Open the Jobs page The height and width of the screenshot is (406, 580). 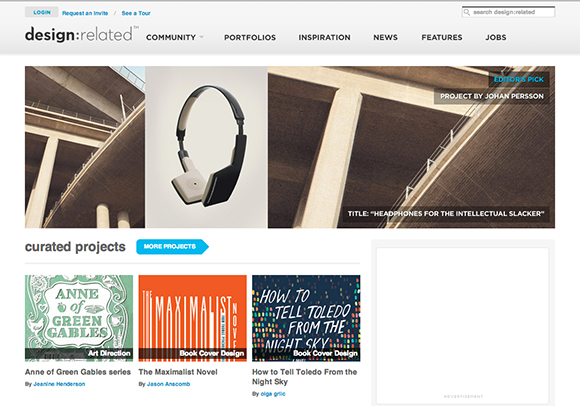tap(496, 37)
